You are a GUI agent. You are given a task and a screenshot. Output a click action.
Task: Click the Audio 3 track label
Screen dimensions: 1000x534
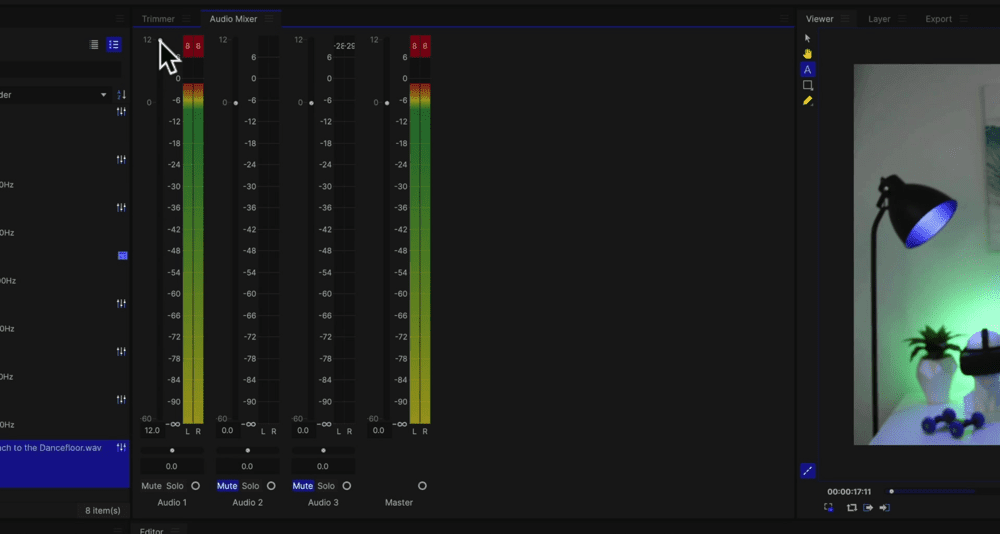323,503
